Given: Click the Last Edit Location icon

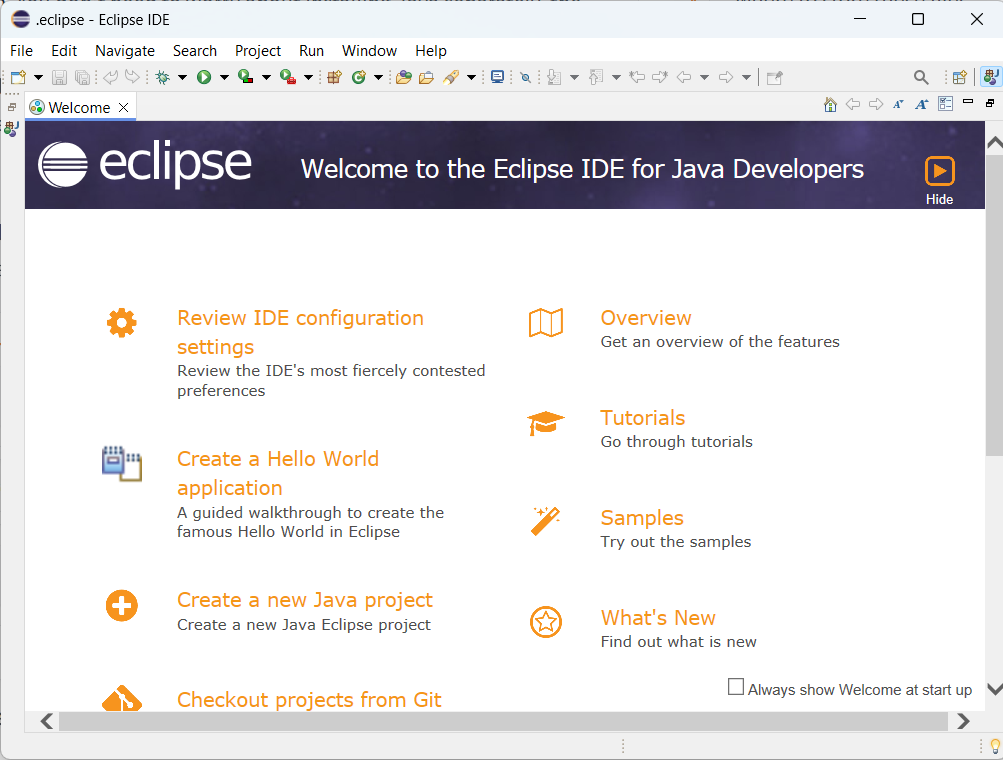Looking at the screenshot, I should [x=637, y=77].
